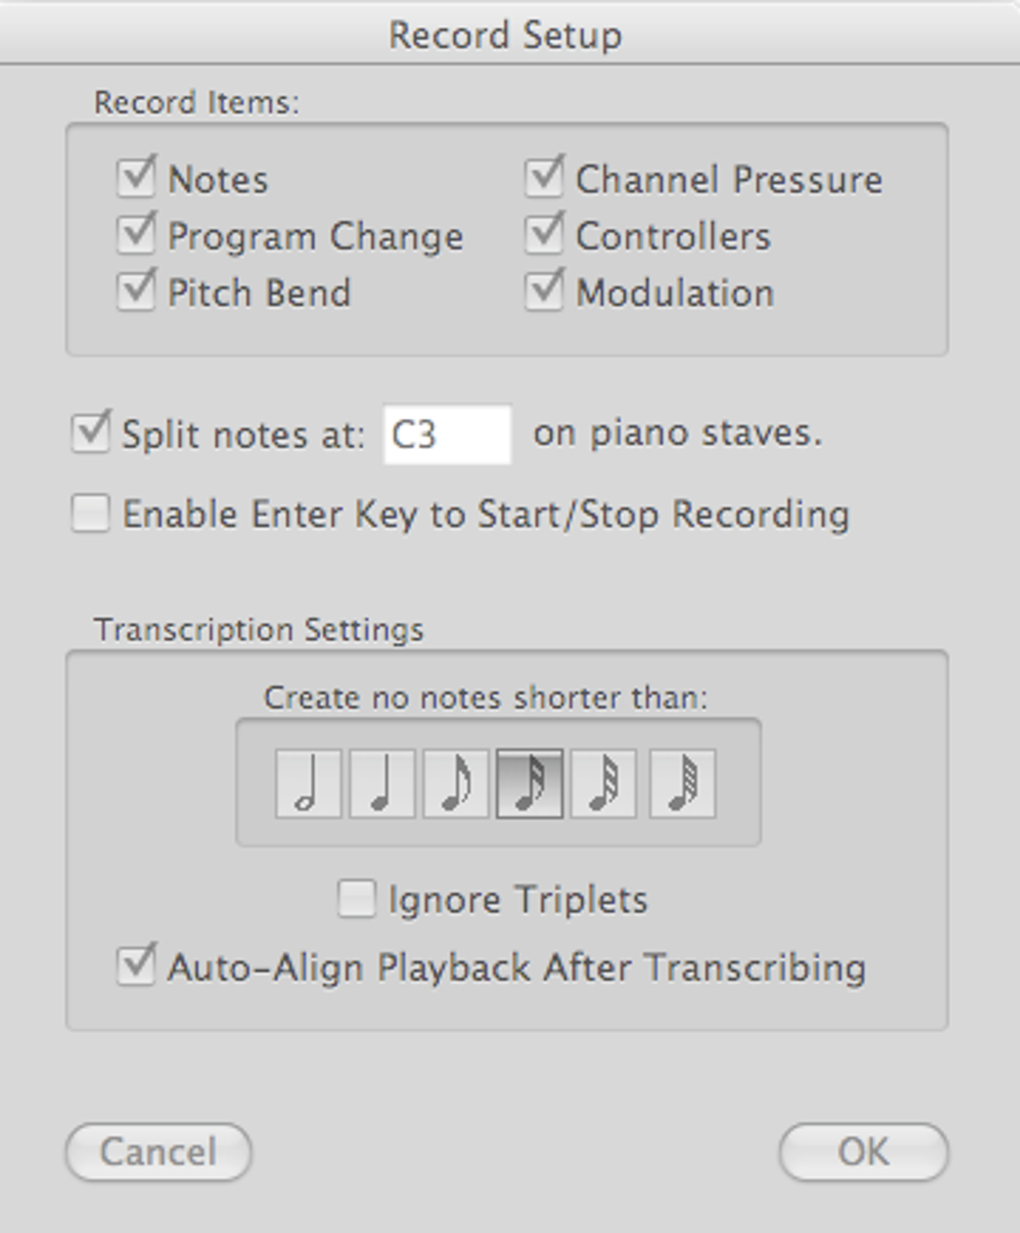
Task: Confirm settings with OK button
Action: click(863, 1152)
